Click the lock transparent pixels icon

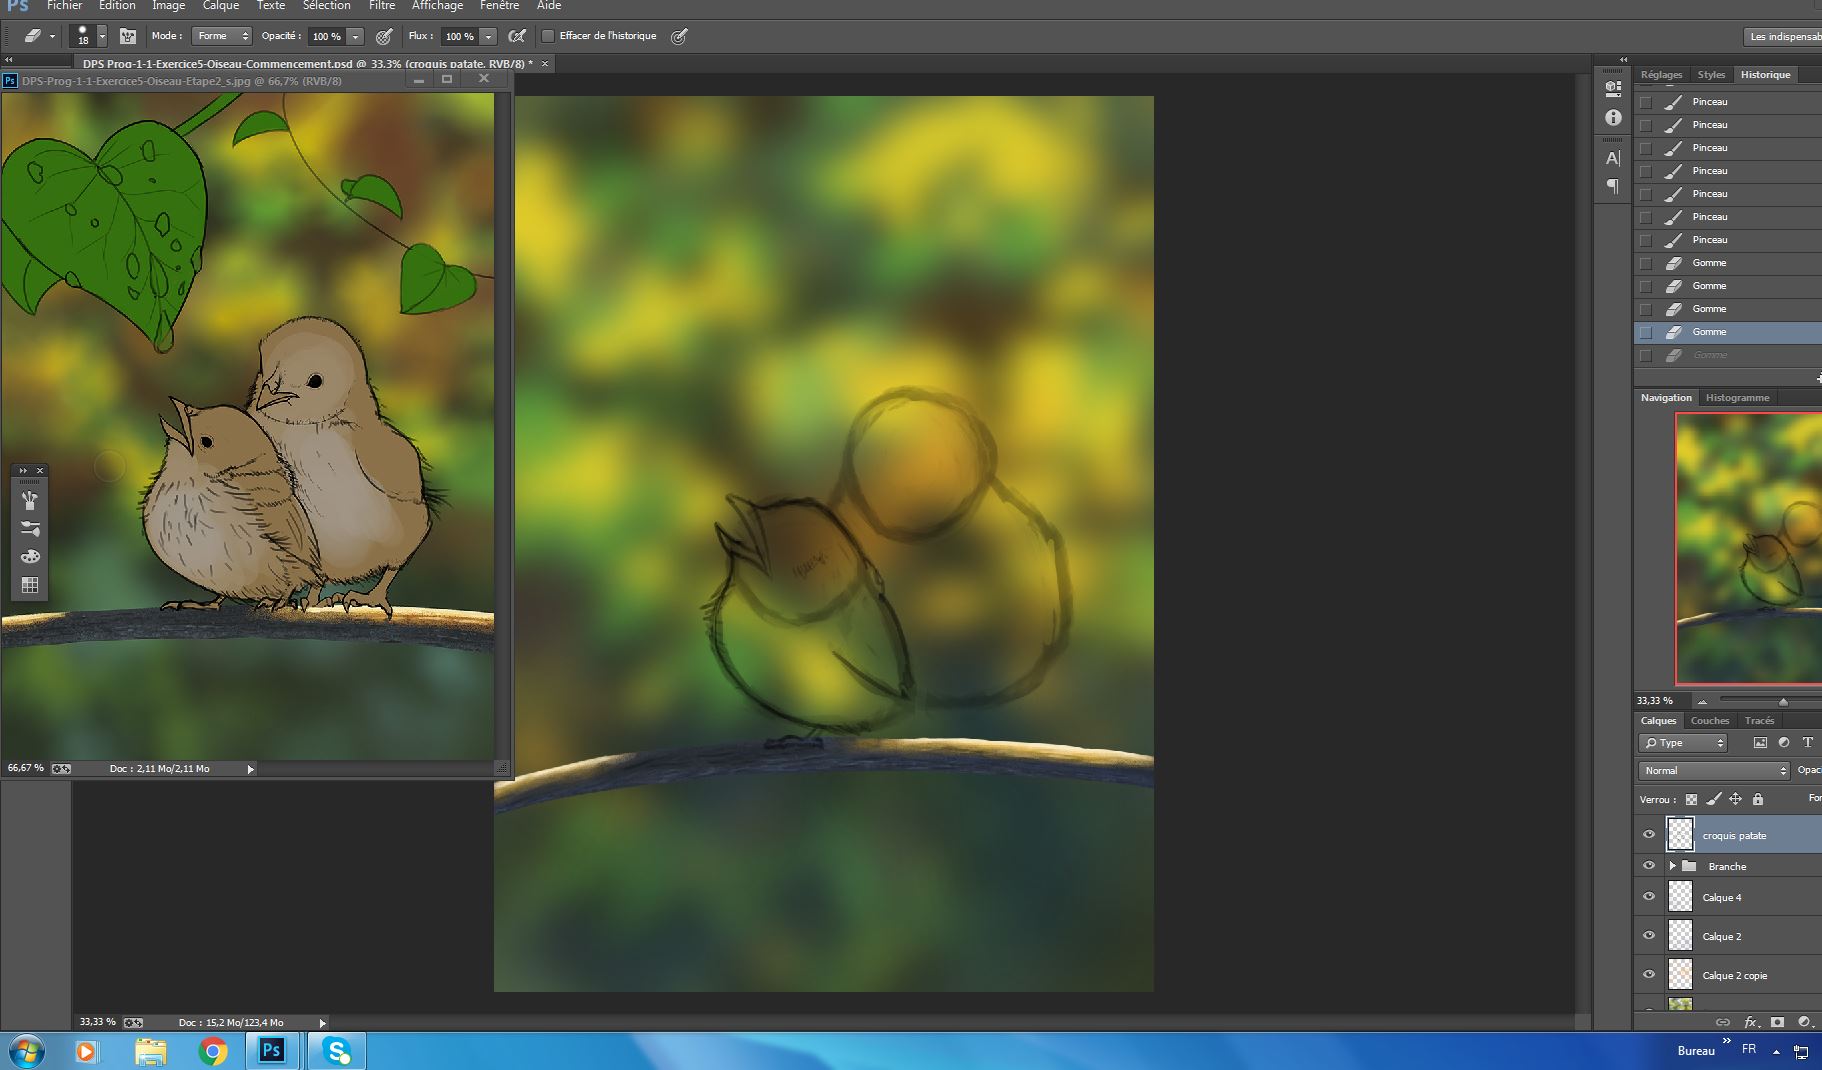[1691, 799]
